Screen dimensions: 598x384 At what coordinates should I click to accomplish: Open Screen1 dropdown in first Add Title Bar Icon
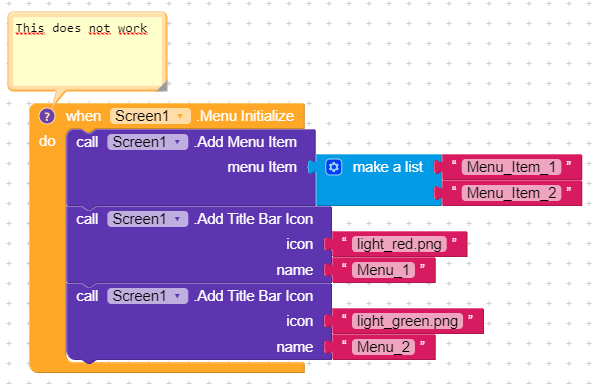[x=148, y=219]
